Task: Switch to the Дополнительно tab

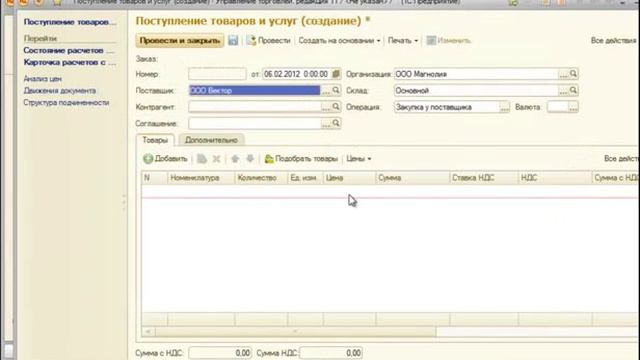Action: pos(211,140)
